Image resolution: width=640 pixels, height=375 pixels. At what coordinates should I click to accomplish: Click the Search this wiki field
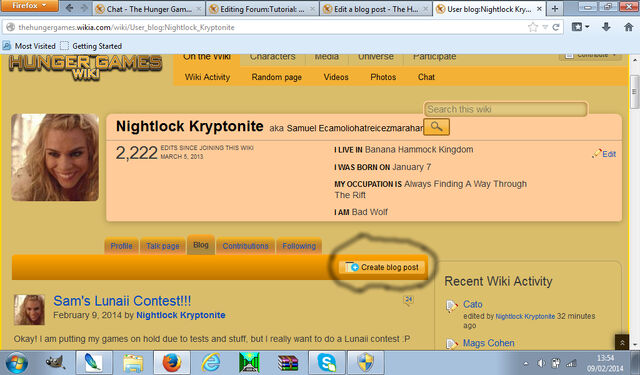tap(505, 109)
